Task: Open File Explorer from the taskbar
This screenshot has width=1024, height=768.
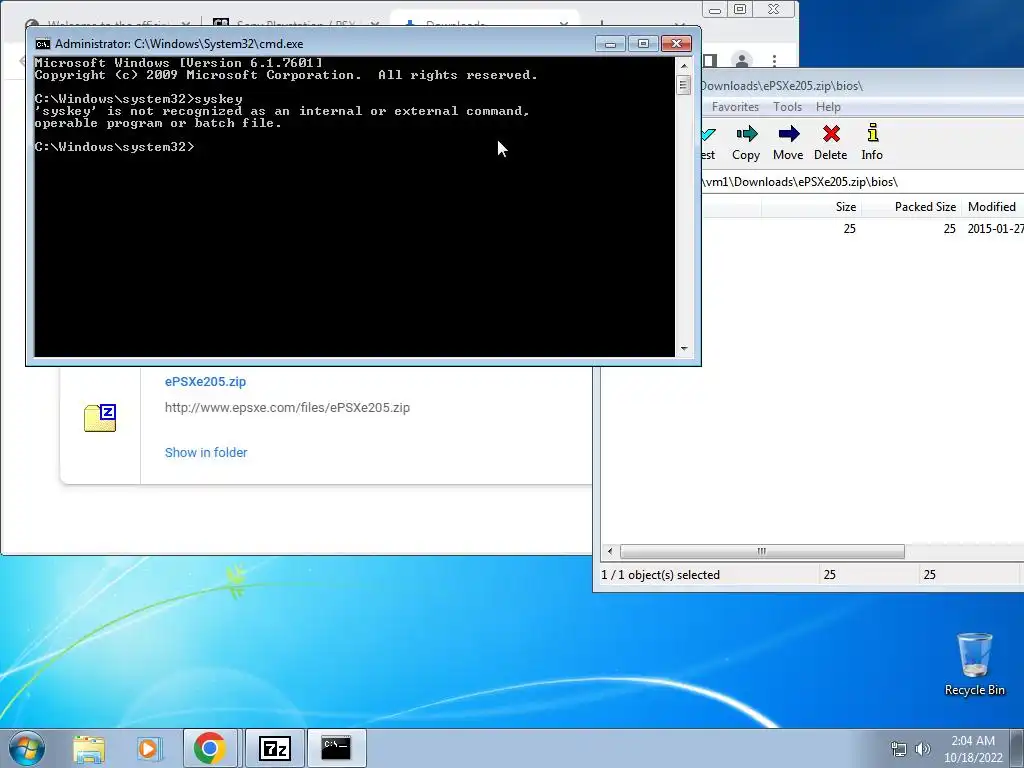Action: pos(89,748)
